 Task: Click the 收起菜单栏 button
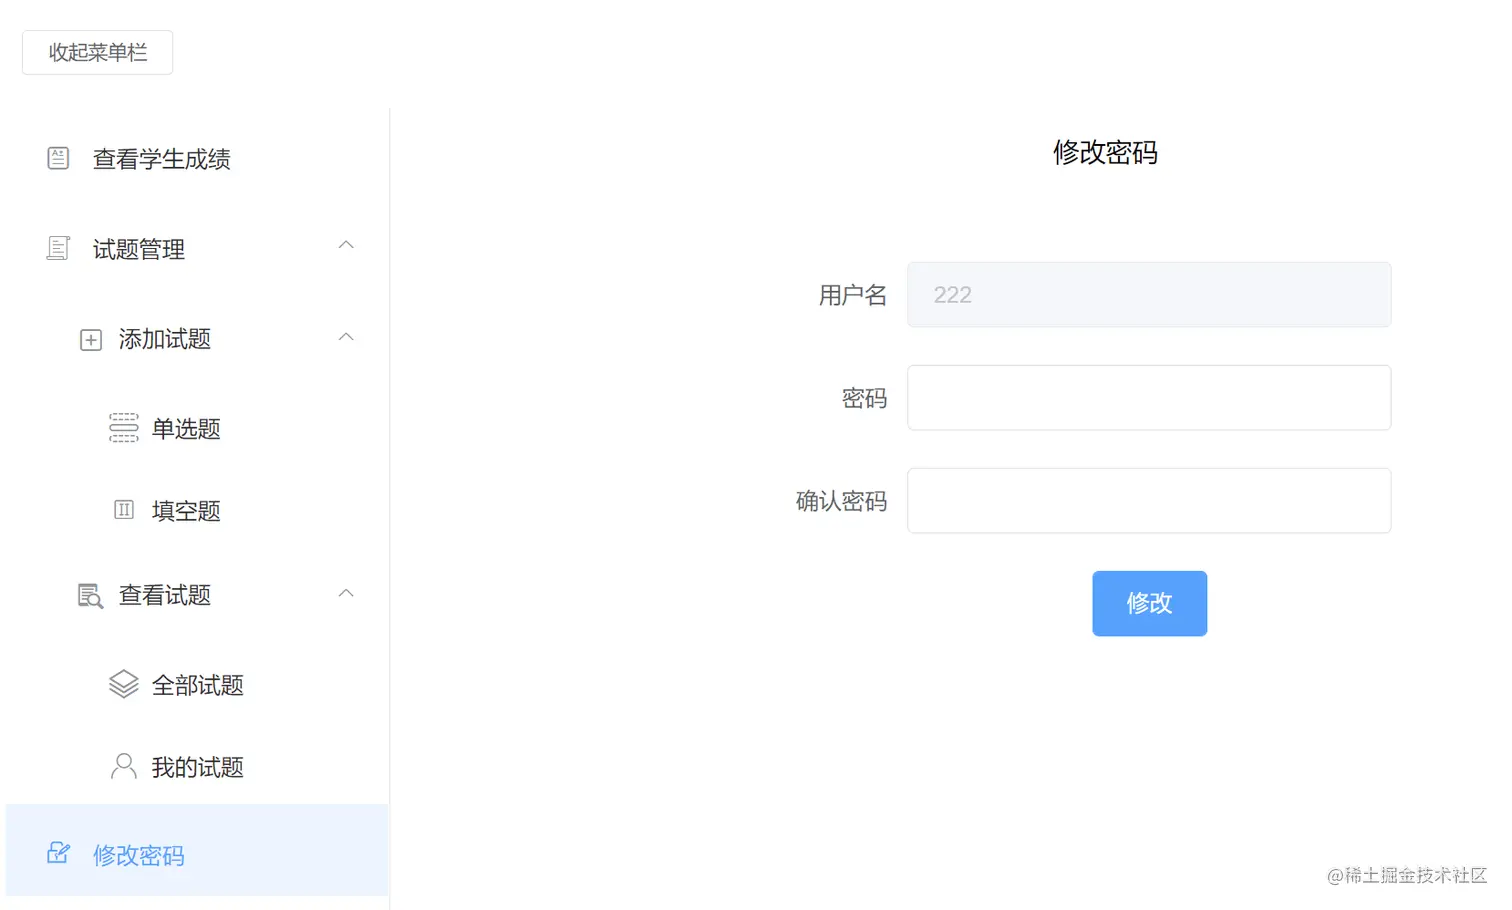(x=97, y=52)
